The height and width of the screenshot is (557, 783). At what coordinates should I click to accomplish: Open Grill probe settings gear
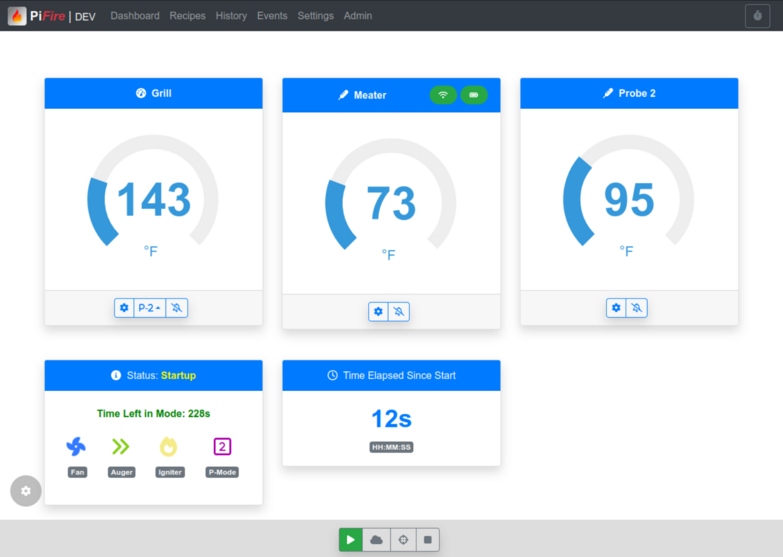coord(124,308)
